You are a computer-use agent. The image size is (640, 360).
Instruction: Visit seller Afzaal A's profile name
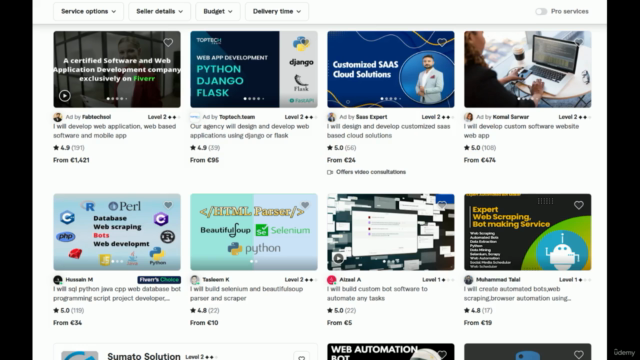(350, 280)
